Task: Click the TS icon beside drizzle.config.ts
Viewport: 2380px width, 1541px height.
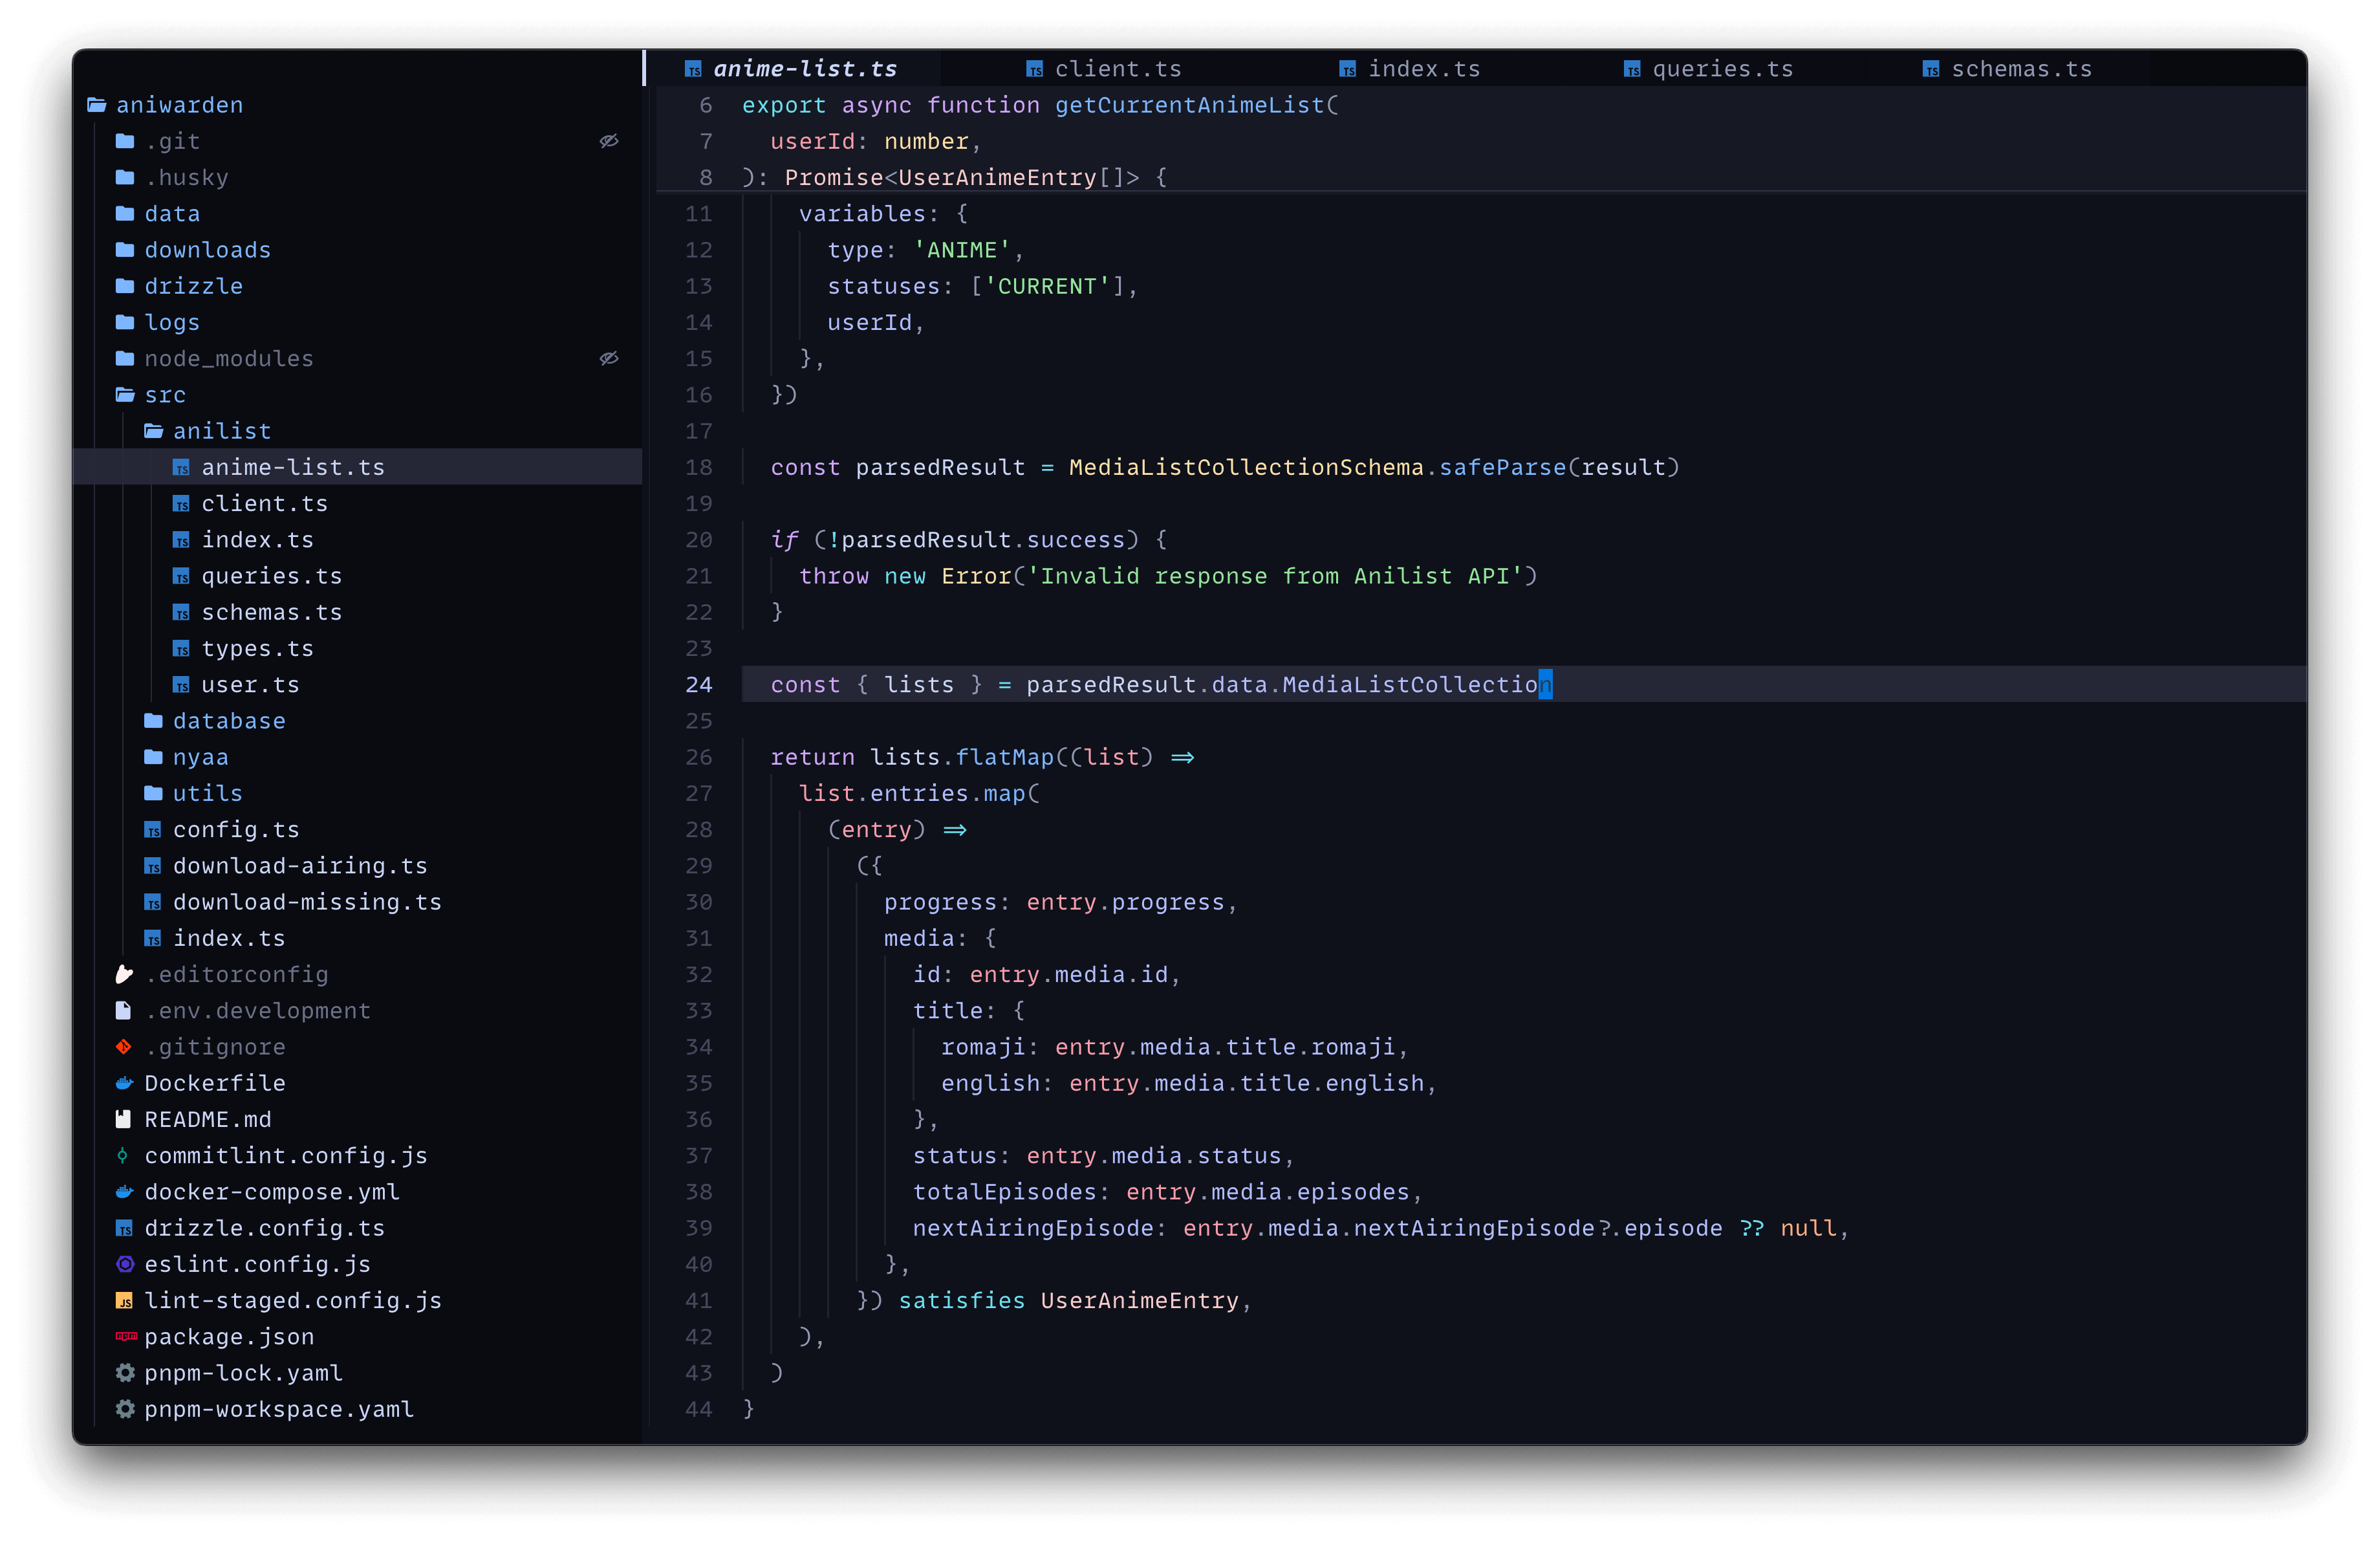Action: (124, 1228)
